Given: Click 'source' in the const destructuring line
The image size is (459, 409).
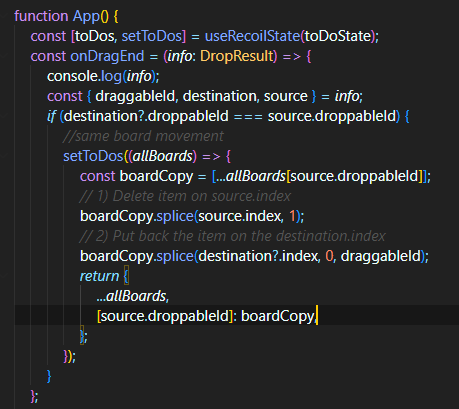Looking at the screenshot, I should click(x=286, y=96).
